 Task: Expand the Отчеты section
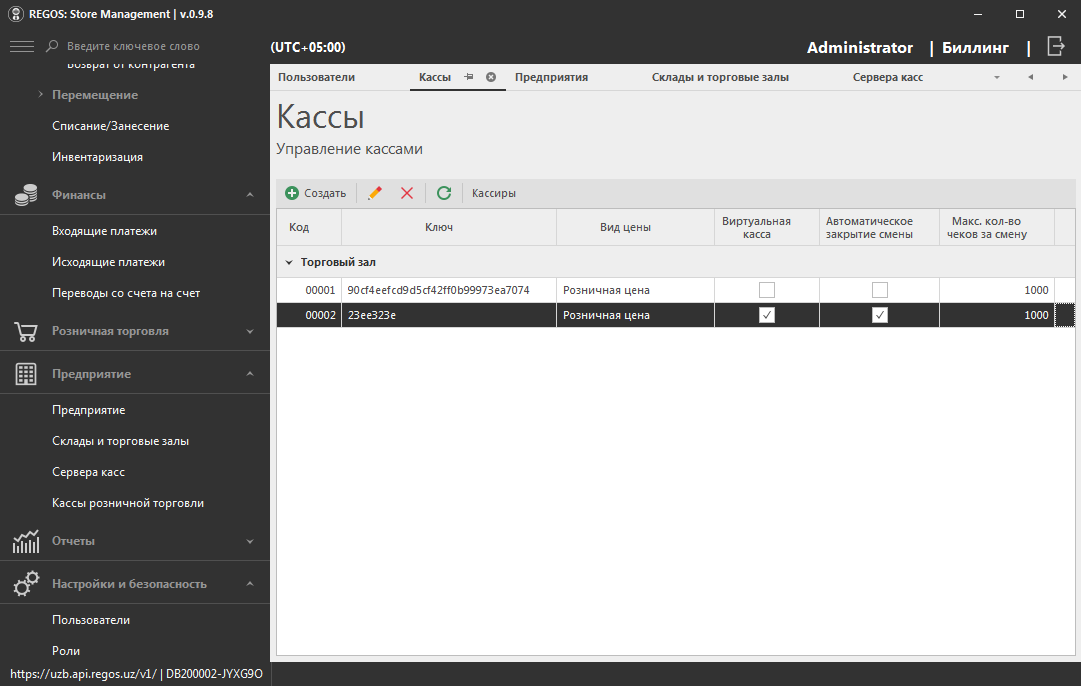250,541
